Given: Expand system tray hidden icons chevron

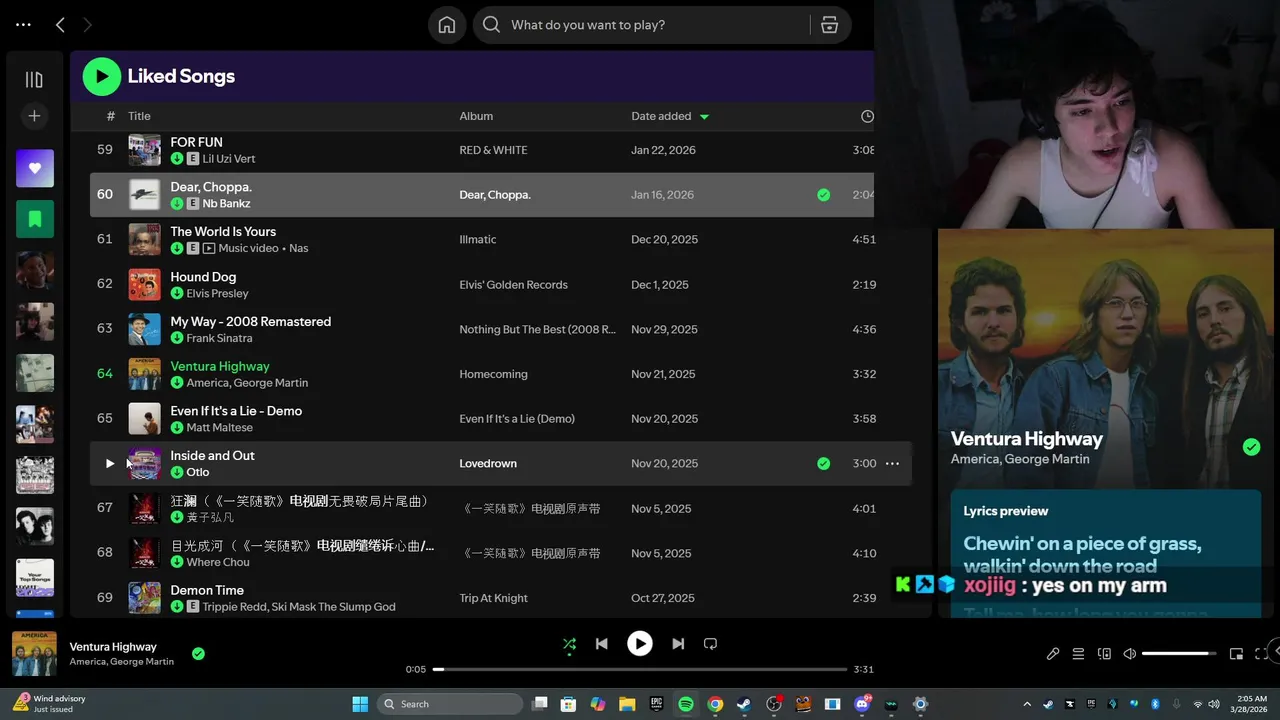Looking at the screenshot, I should [x=1027, y=704].
